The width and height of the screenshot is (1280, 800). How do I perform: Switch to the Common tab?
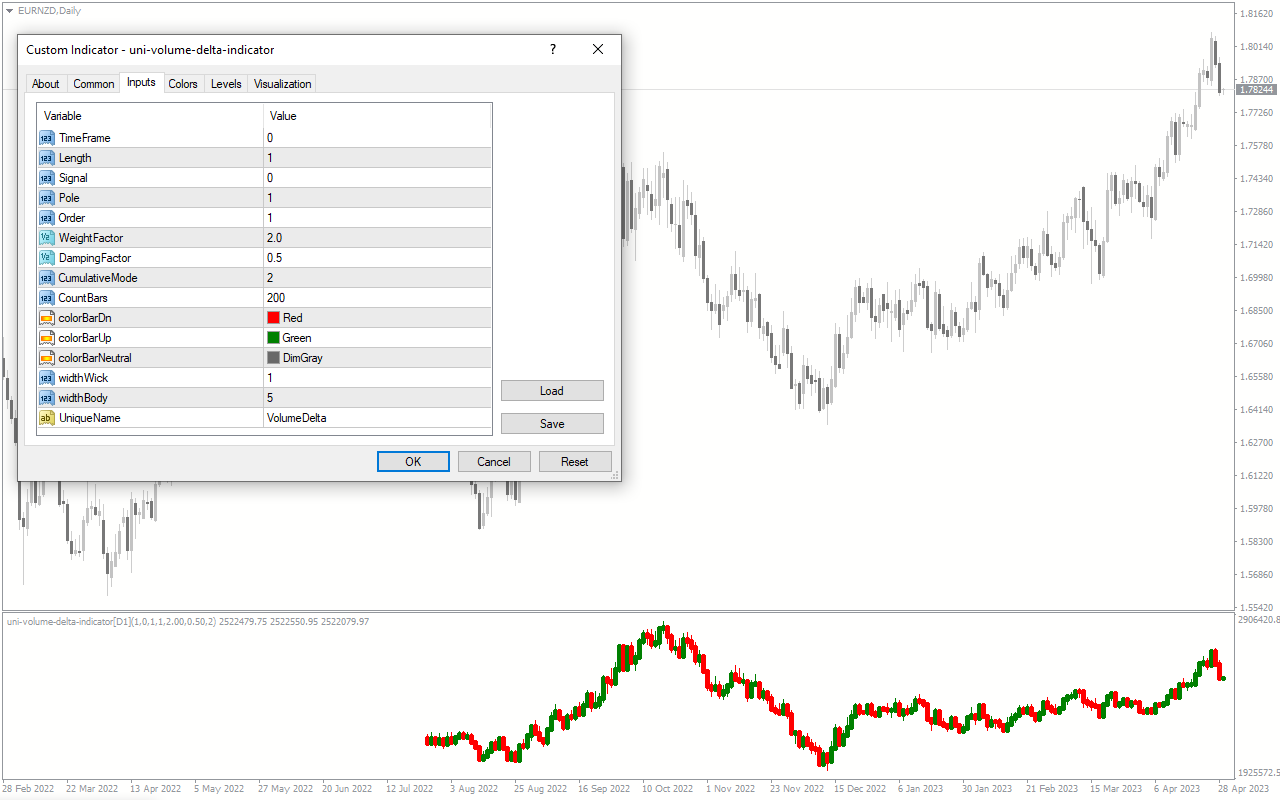click(94, 84)
